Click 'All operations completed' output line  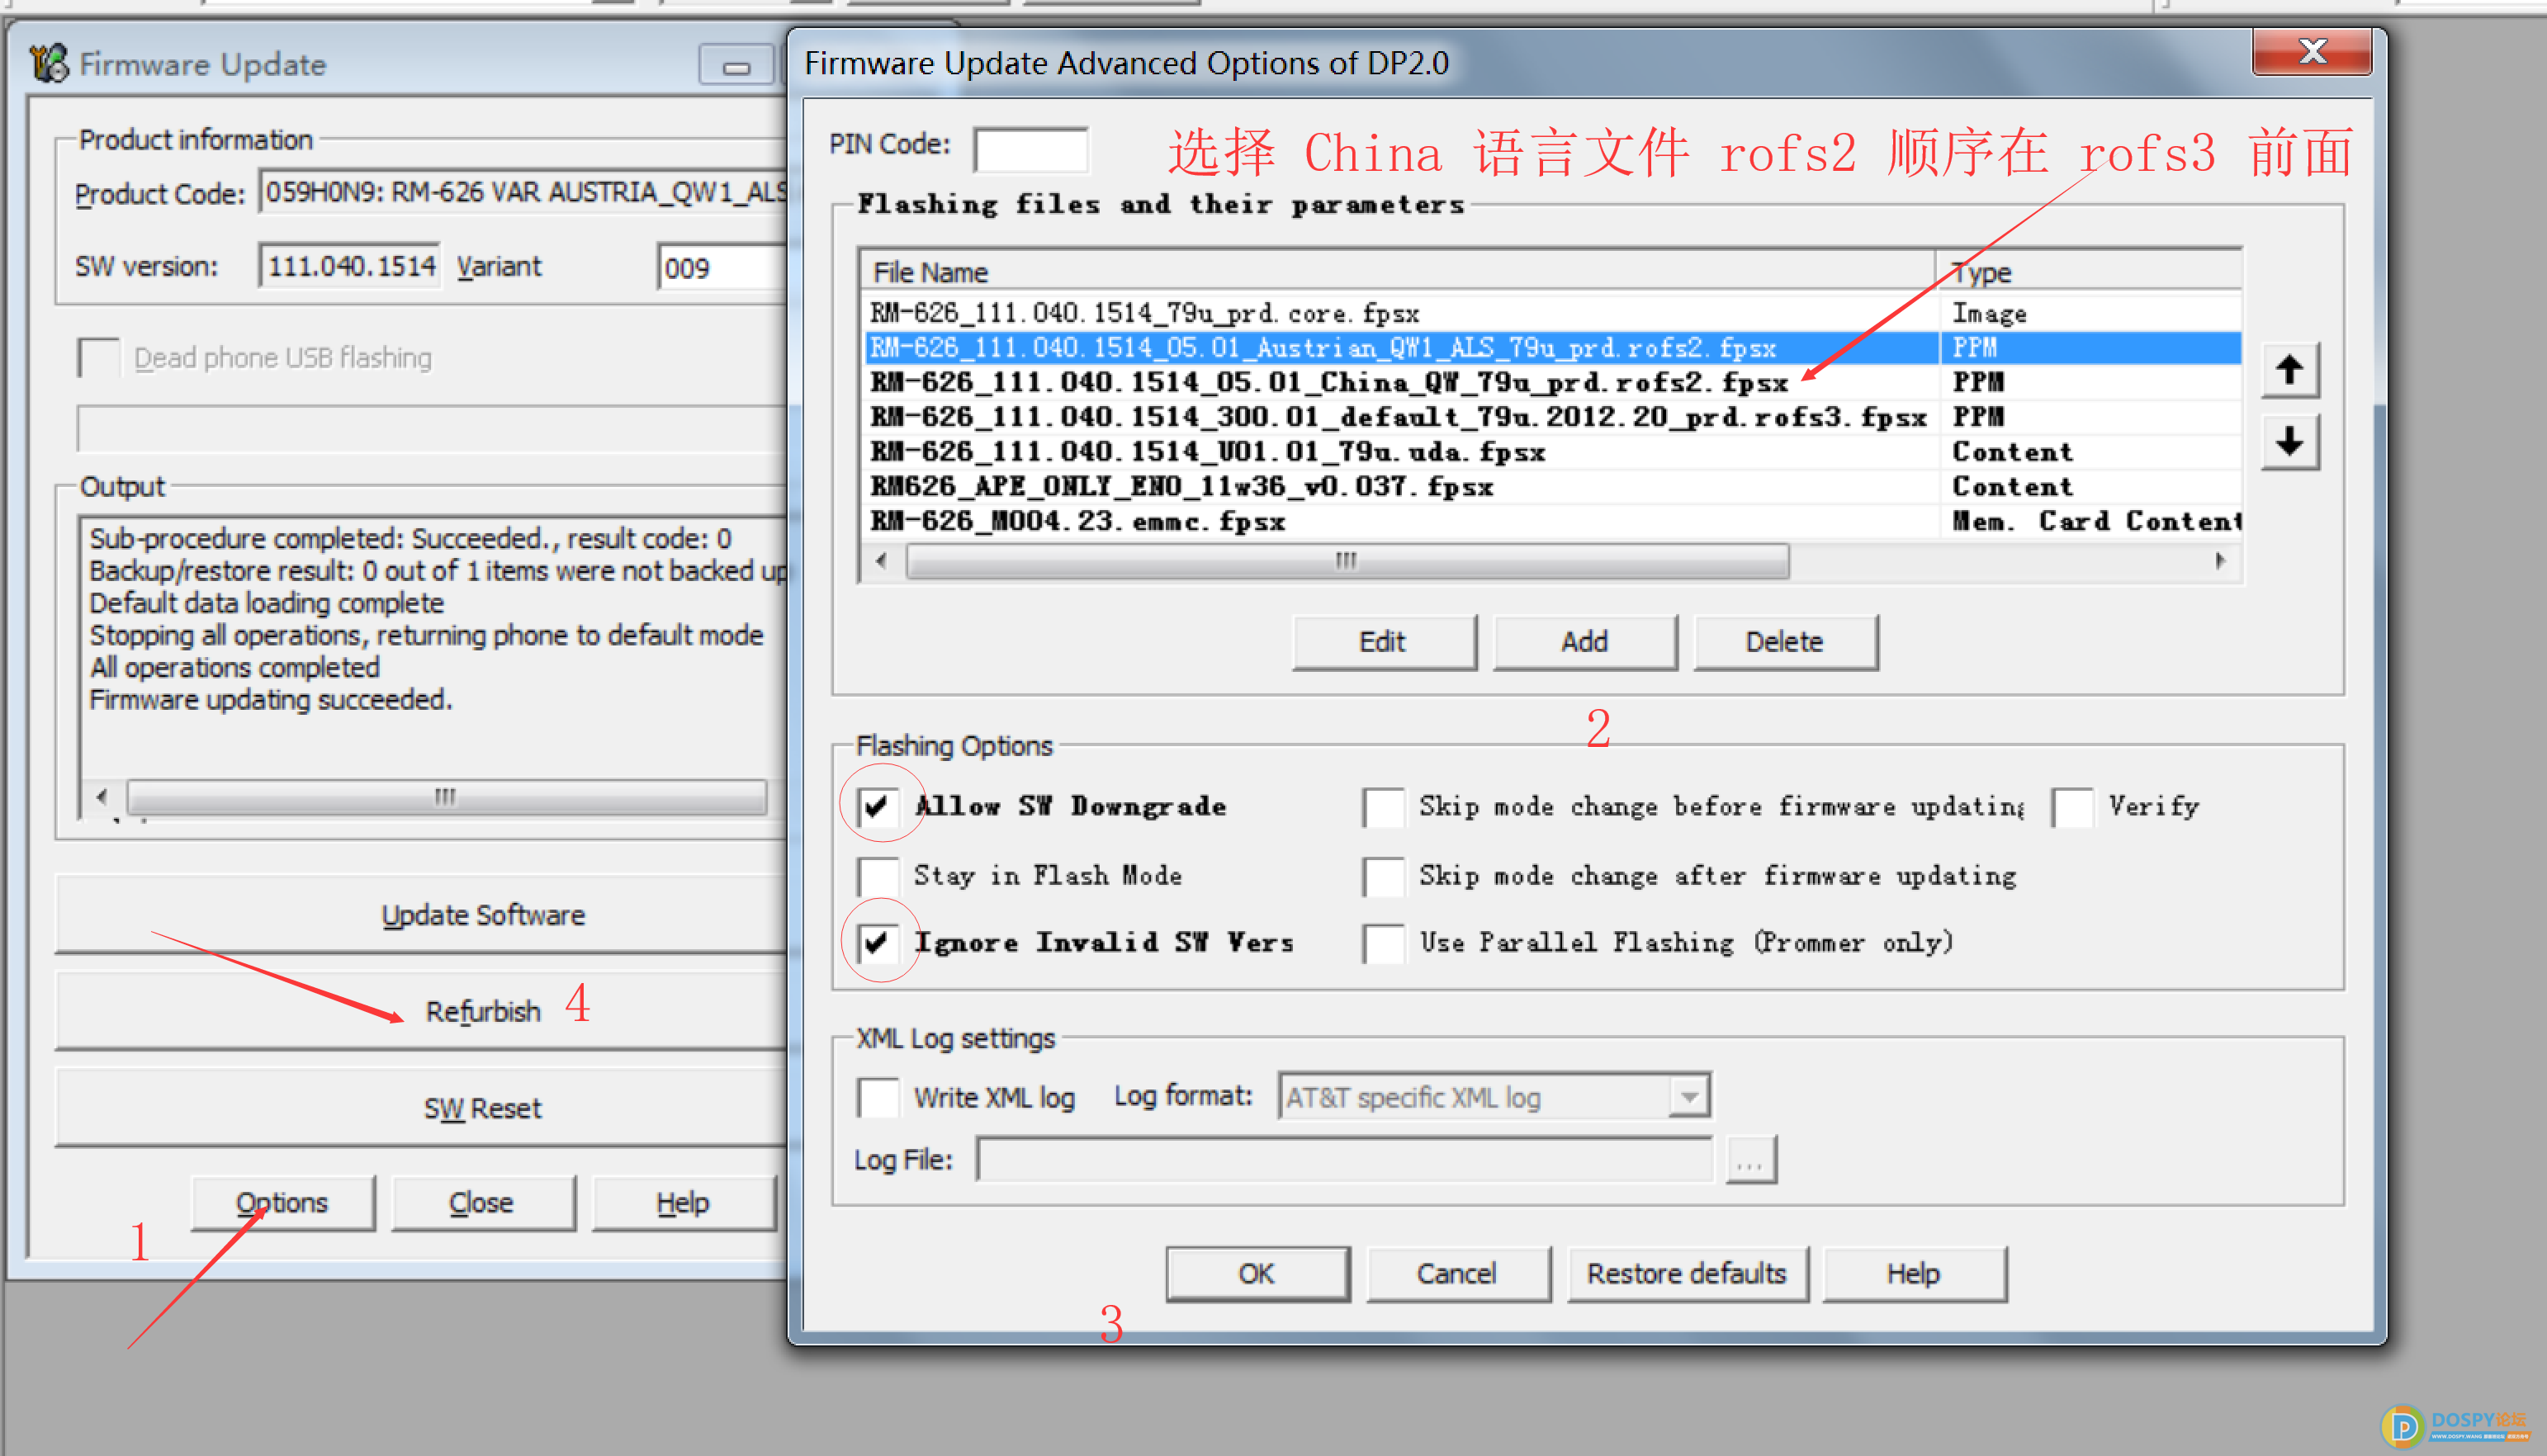(x=235, y=668)
